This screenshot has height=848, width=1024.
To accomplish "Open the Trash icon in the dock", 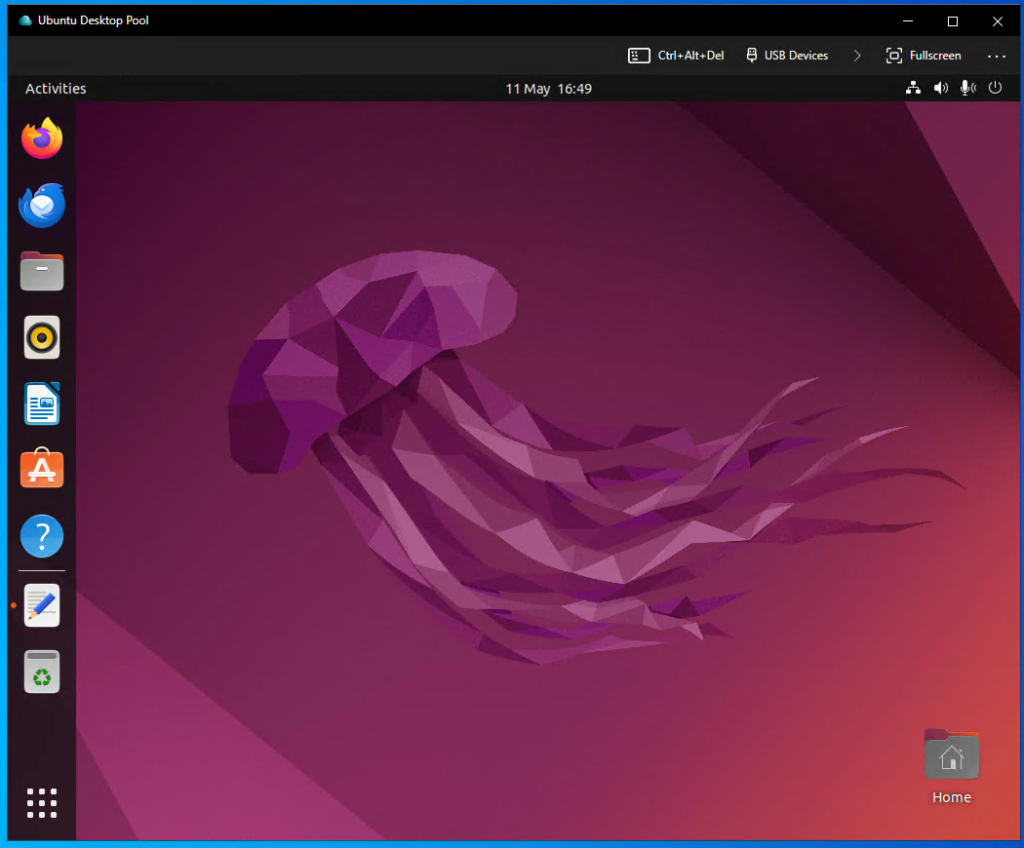I will pyautogui.click(x=42, y=672).
